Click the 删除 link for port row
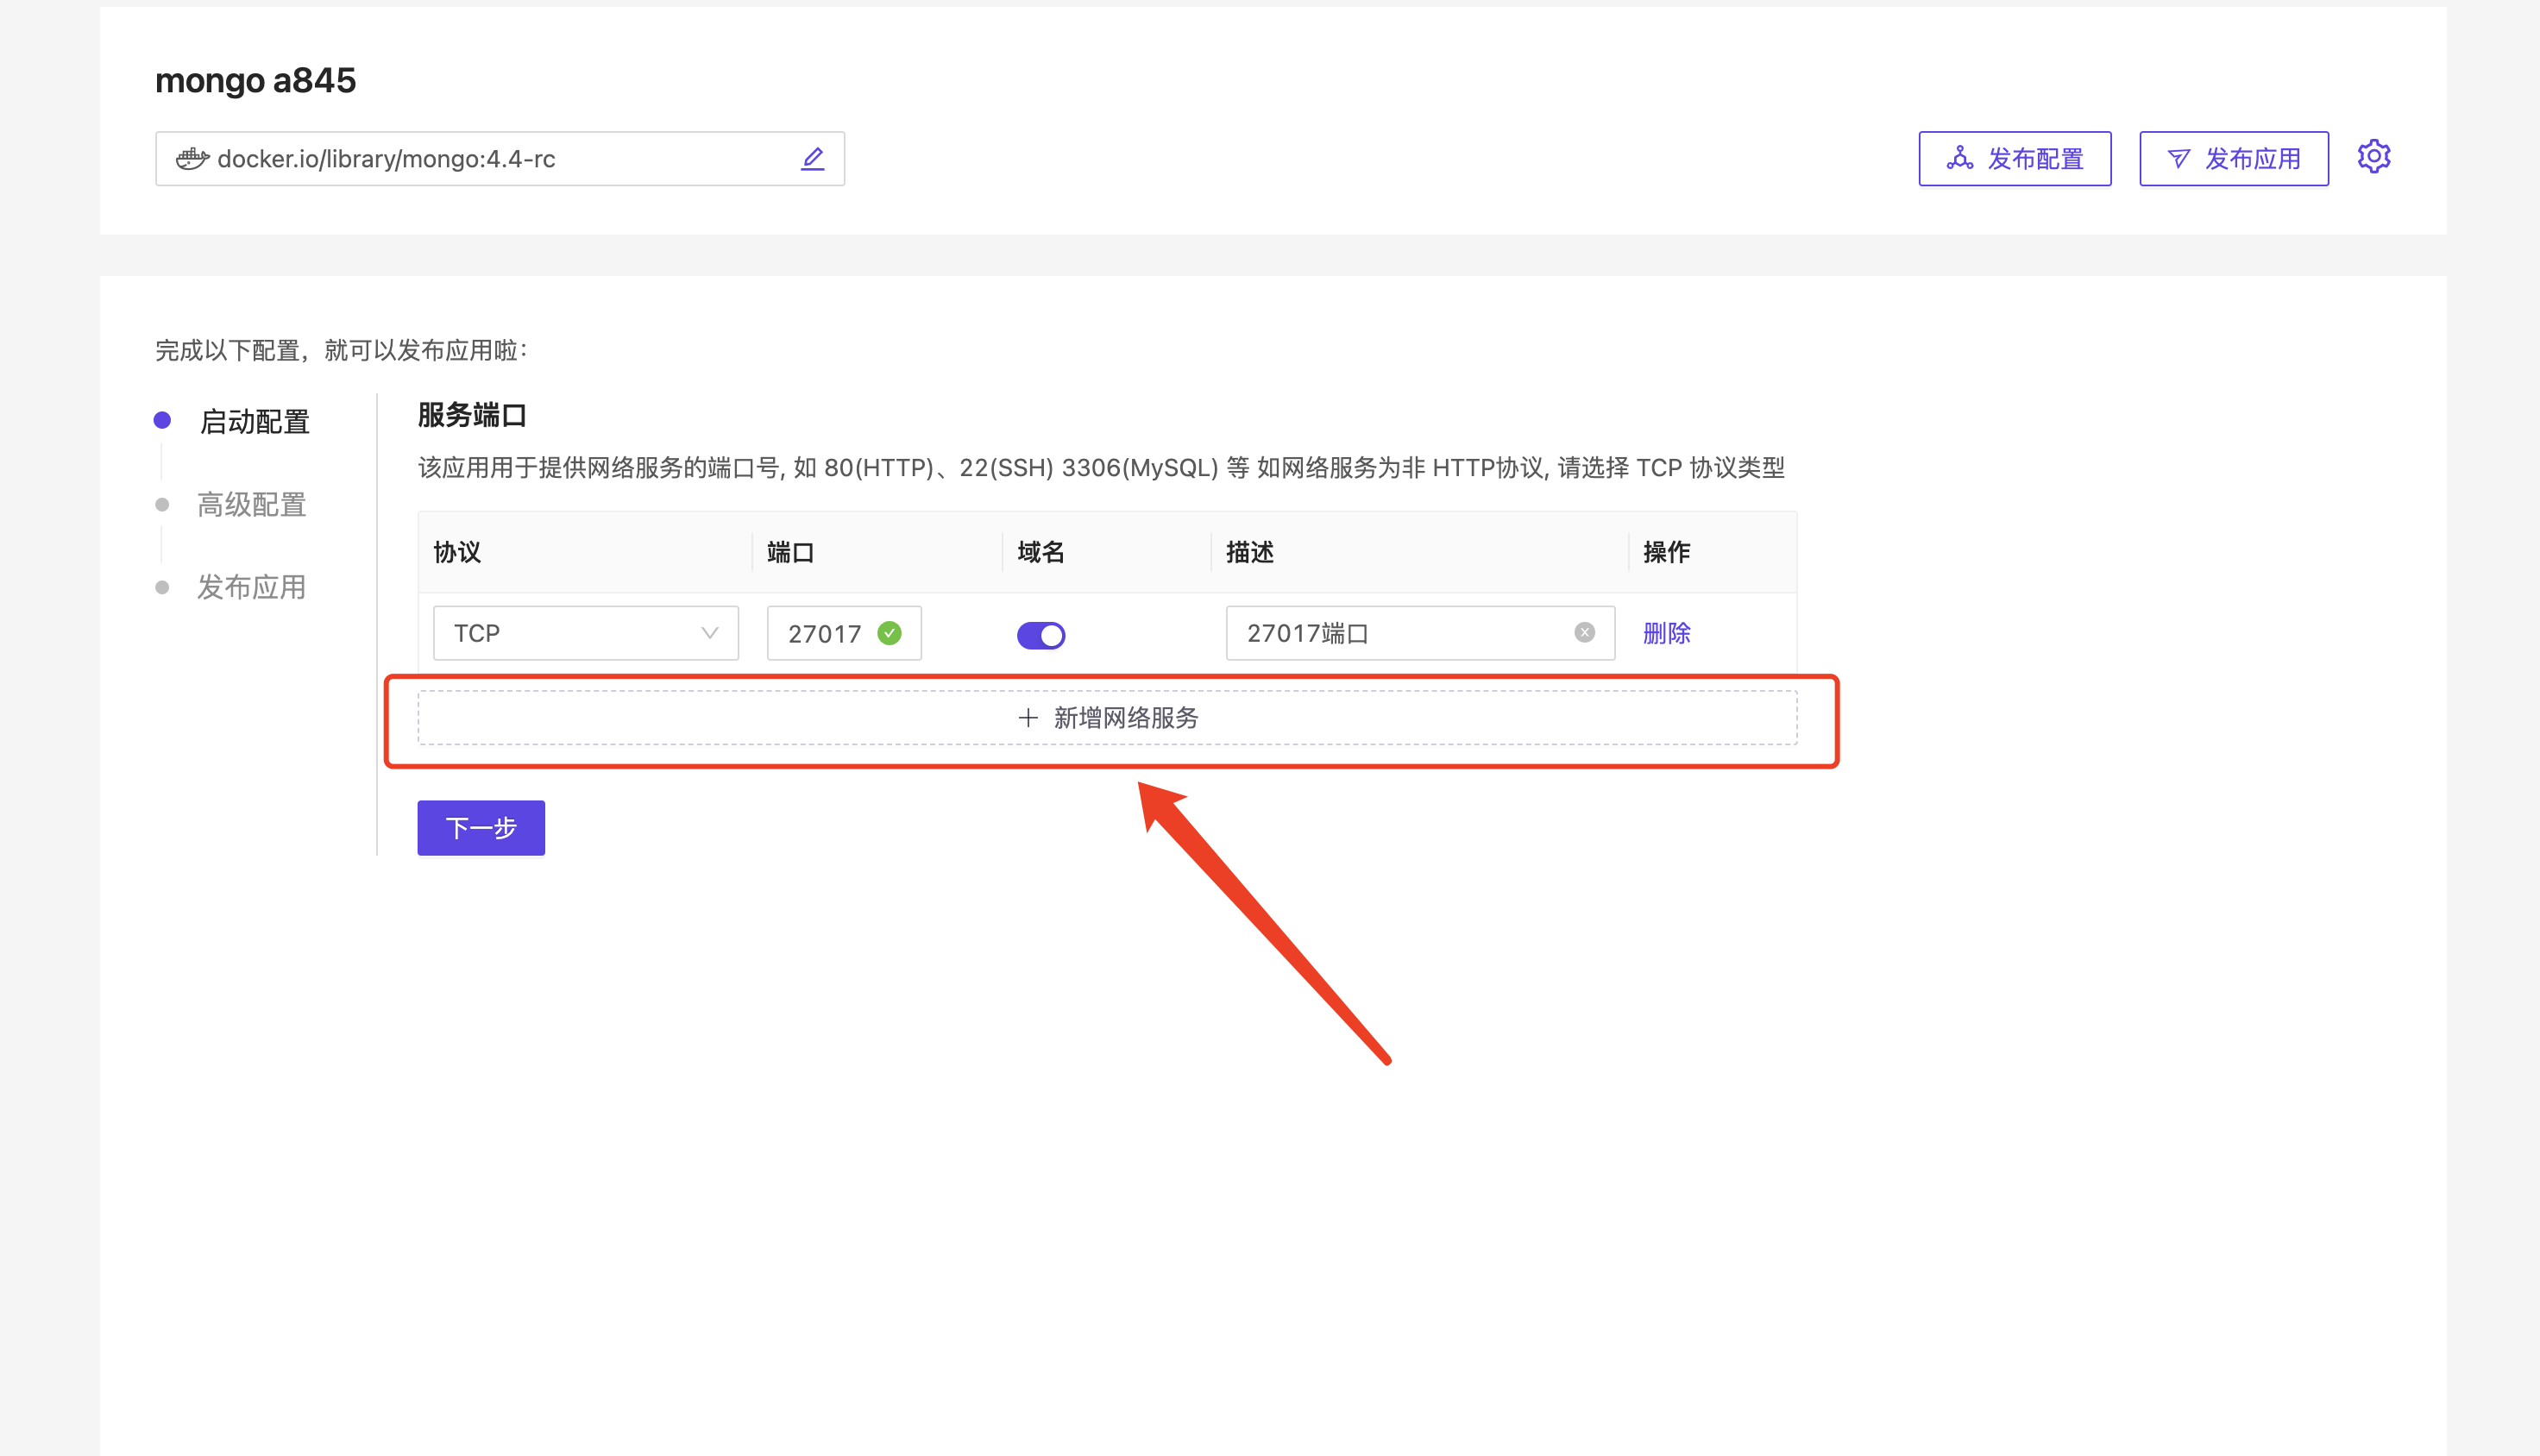2540x1456 pixels. point(1666,633)
